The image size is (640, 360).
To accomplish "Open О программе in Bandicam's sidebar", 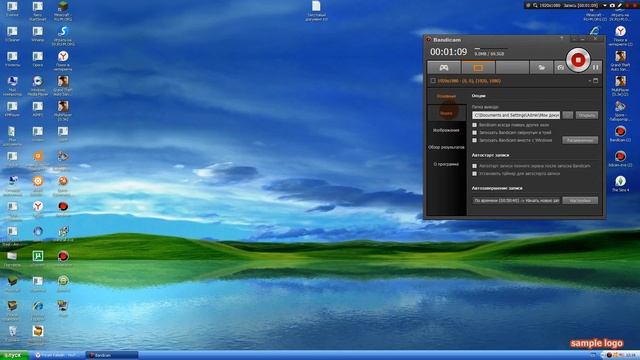I will click(x=446, y=164).
